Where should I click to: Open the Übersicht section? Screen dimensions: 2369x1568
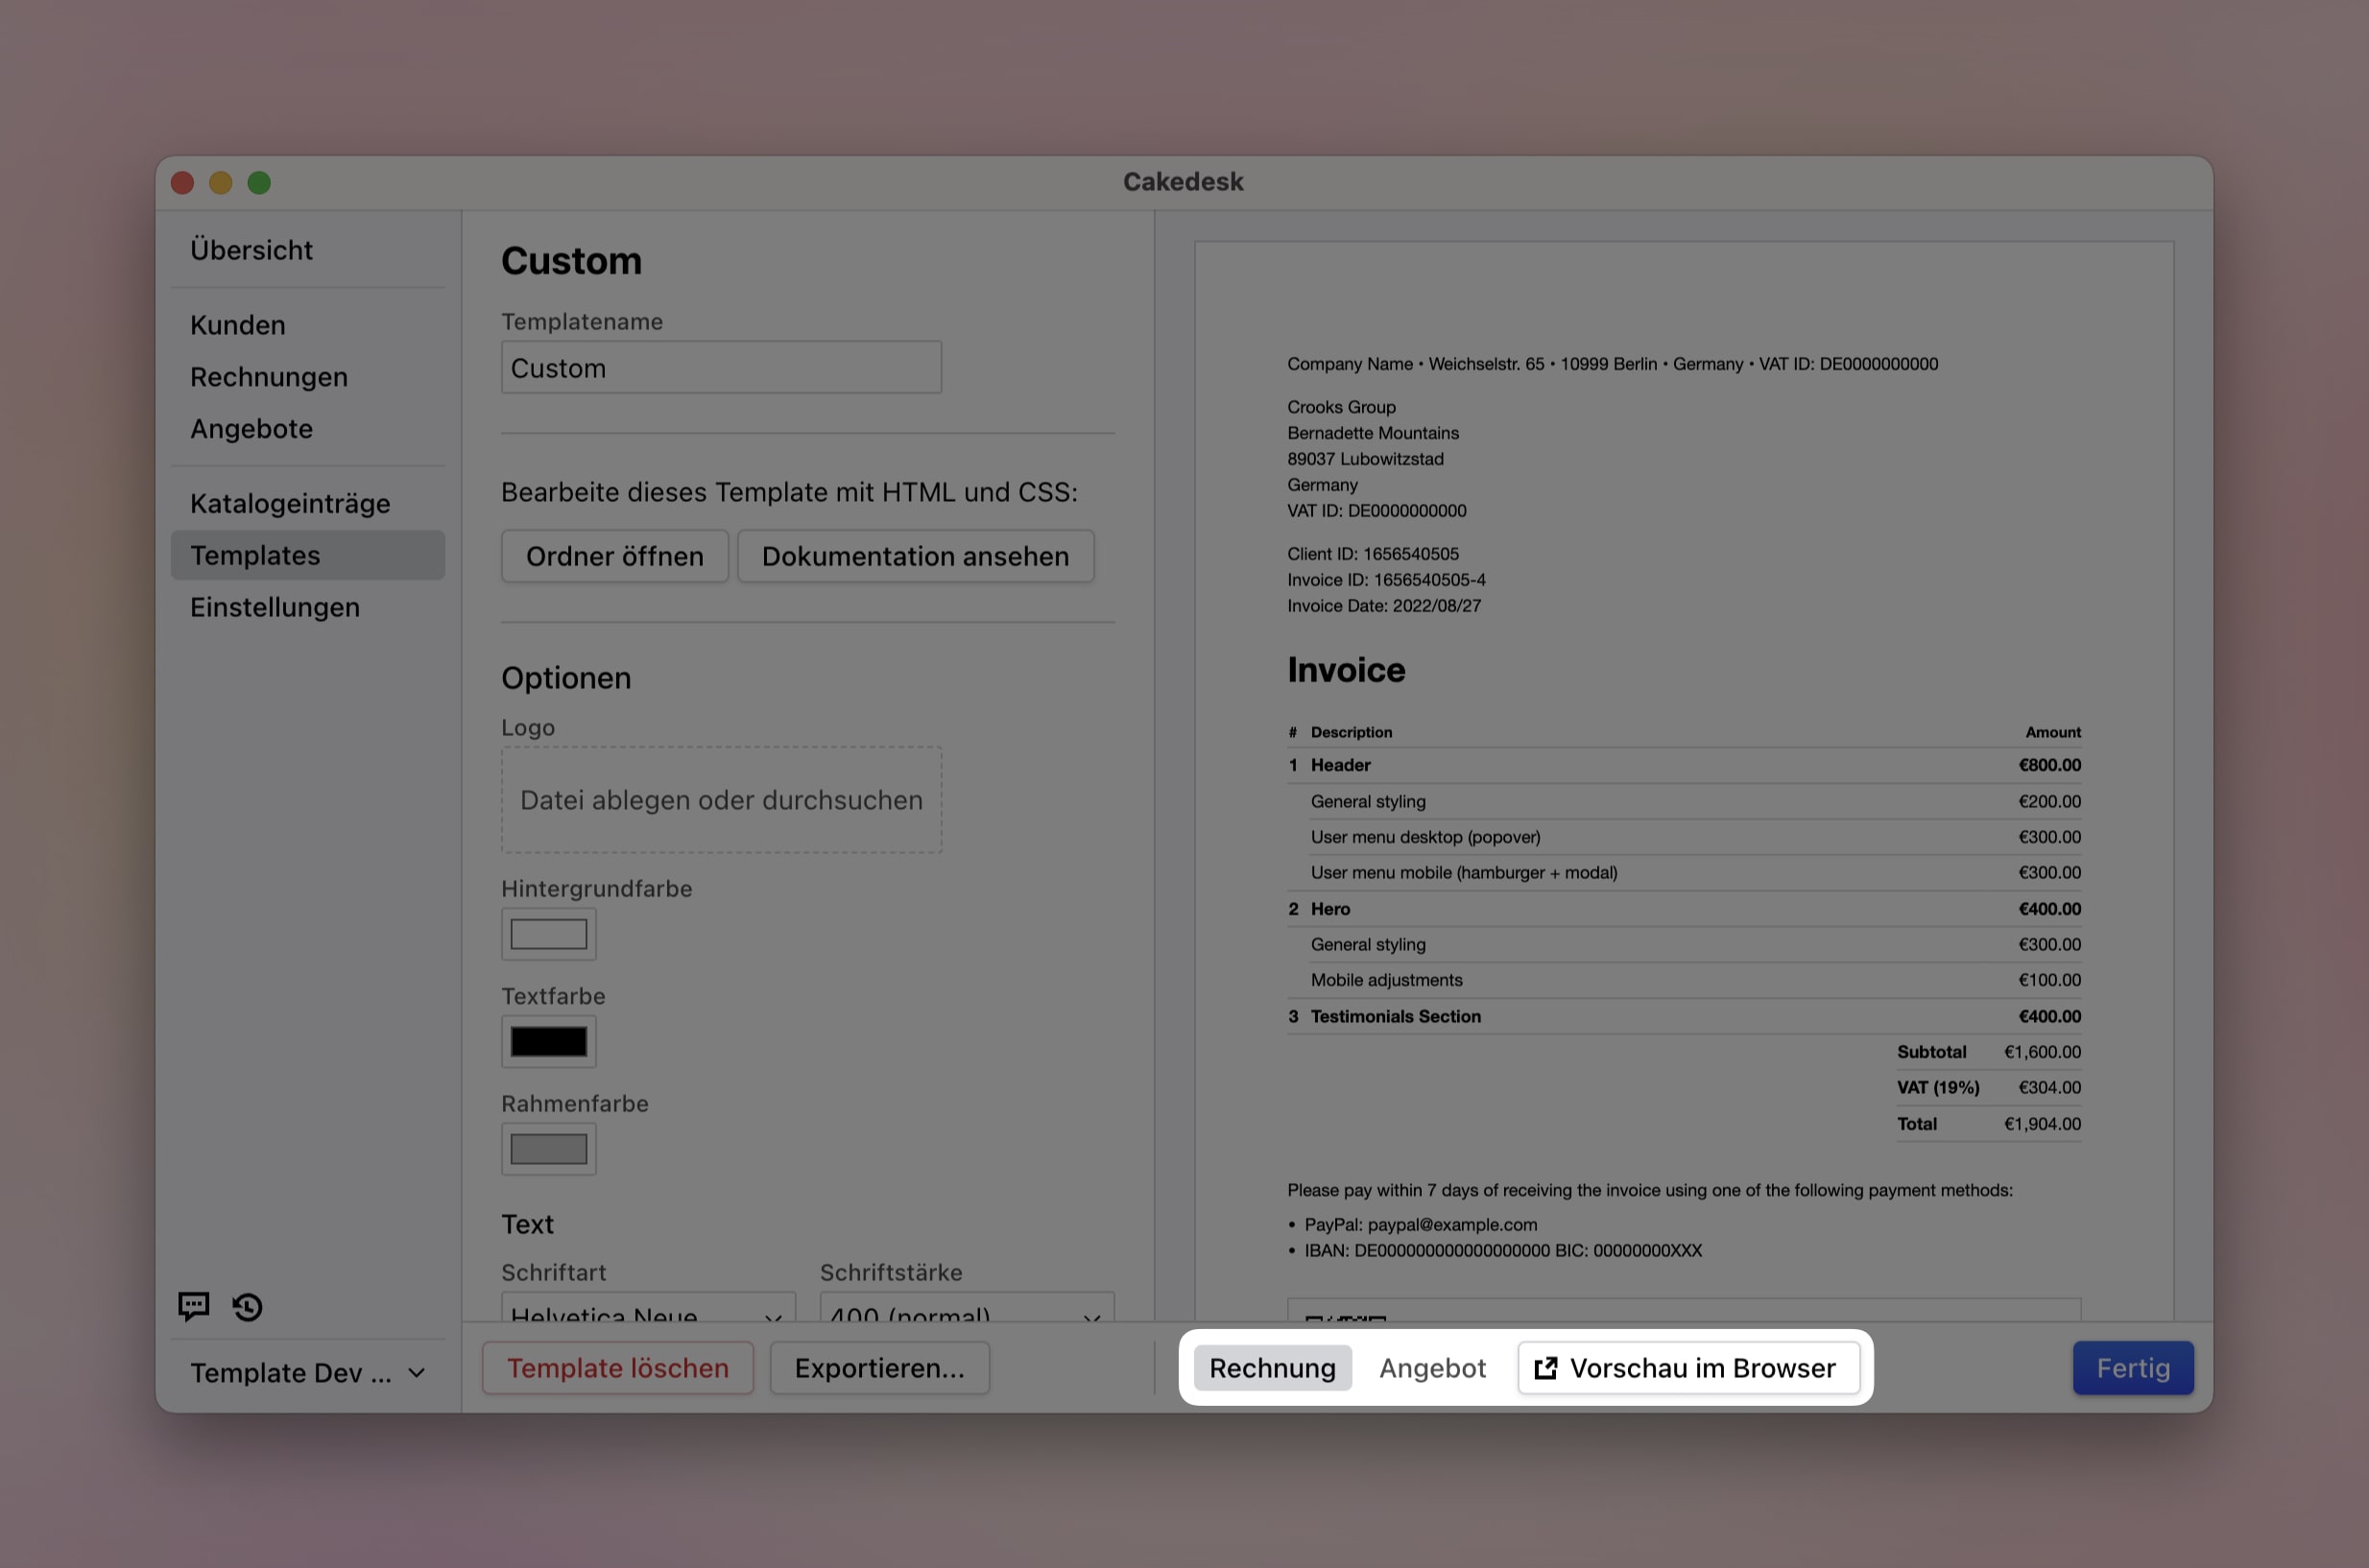(x=251, y=250)
